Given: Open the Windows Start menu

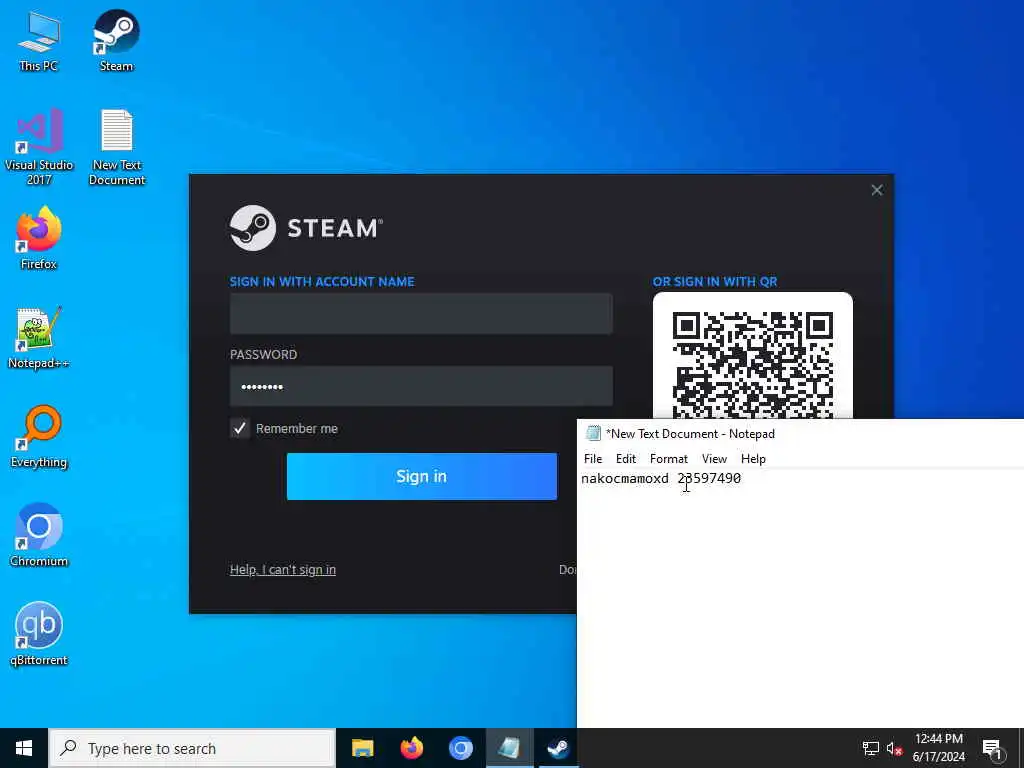Looking at the screenshot, I should 24,748.
